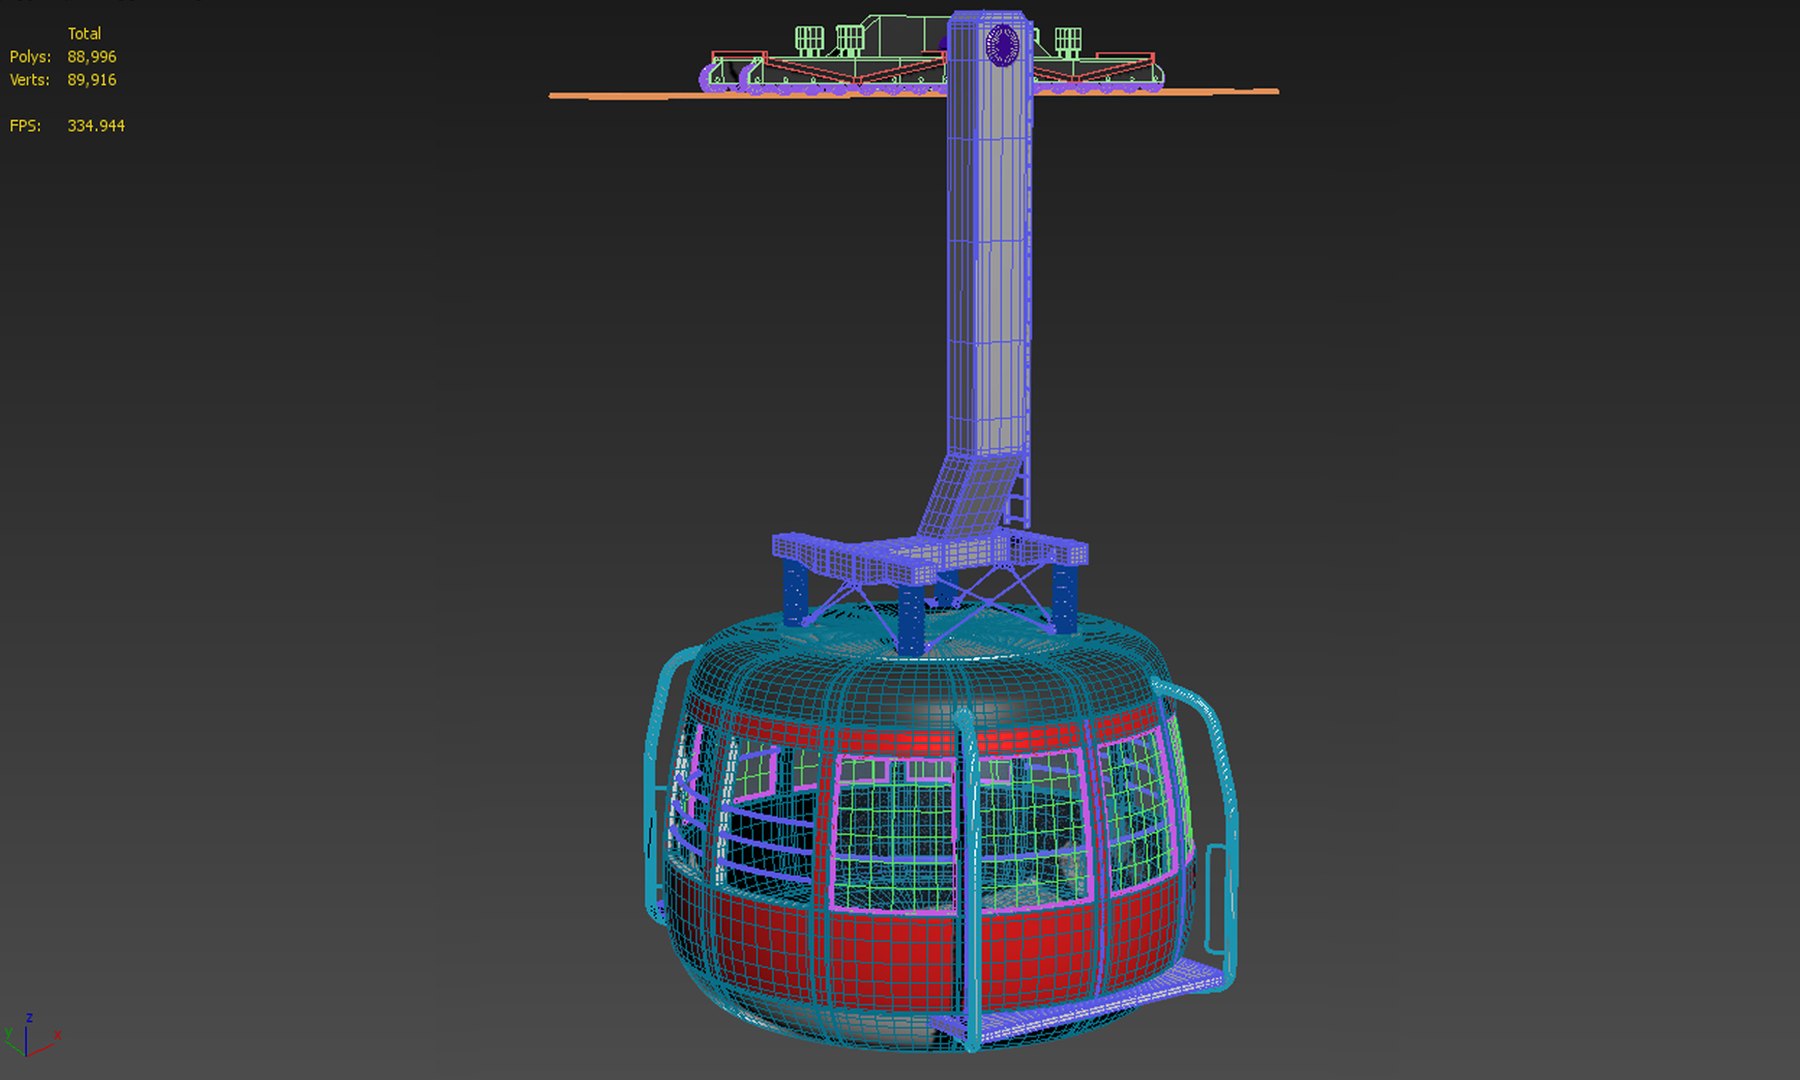Click the Verts count value 89,916
Viewport: 1800px width, 1080px height.
92,80
